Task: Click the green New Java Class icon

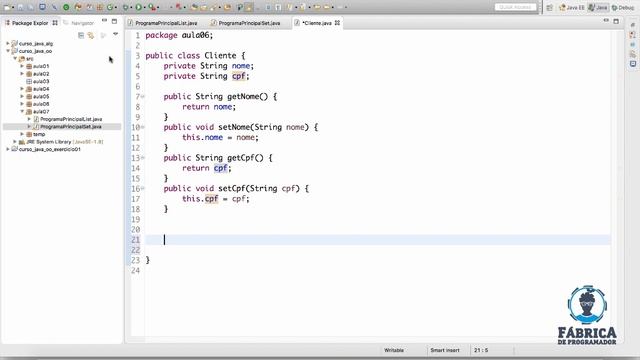Action: 110,7
